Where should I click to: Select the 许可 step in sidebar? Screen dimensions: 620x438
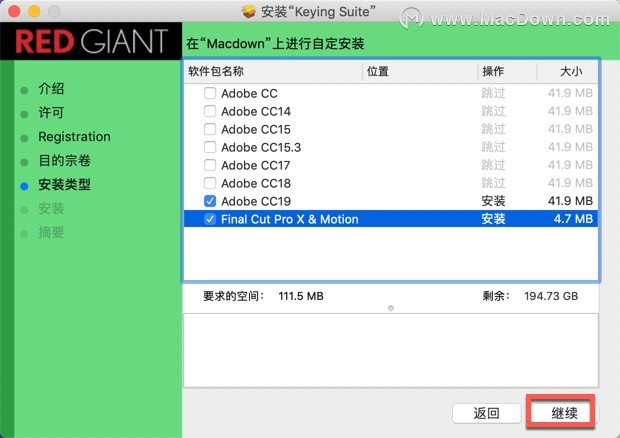(x=51, y=113)
